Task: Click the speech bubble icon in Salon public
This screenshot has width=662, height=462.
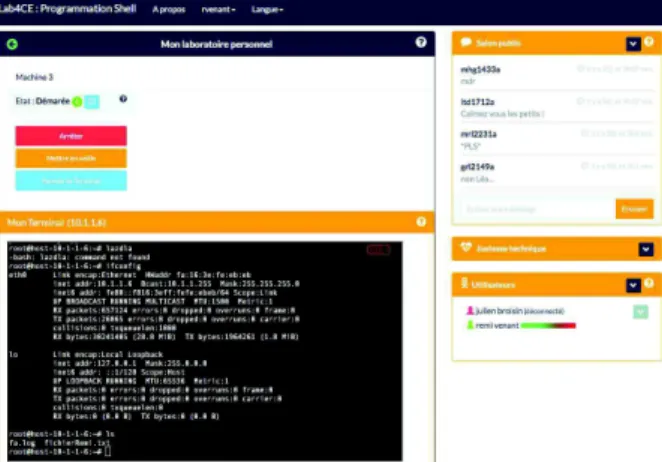Action: tap(466, 42)
